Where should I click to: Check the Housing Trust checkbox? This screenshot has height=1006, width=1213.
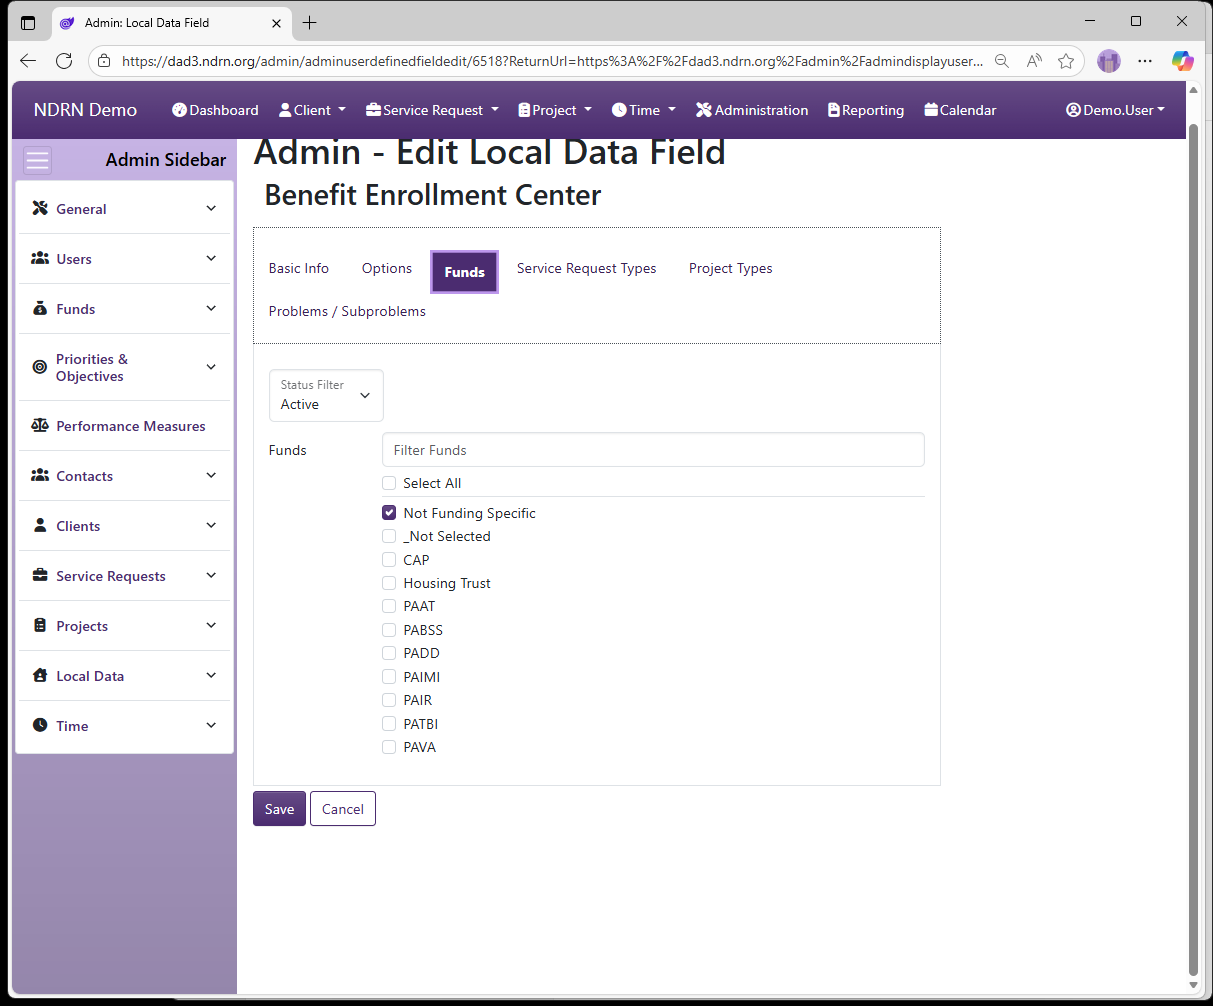[389, 583]
